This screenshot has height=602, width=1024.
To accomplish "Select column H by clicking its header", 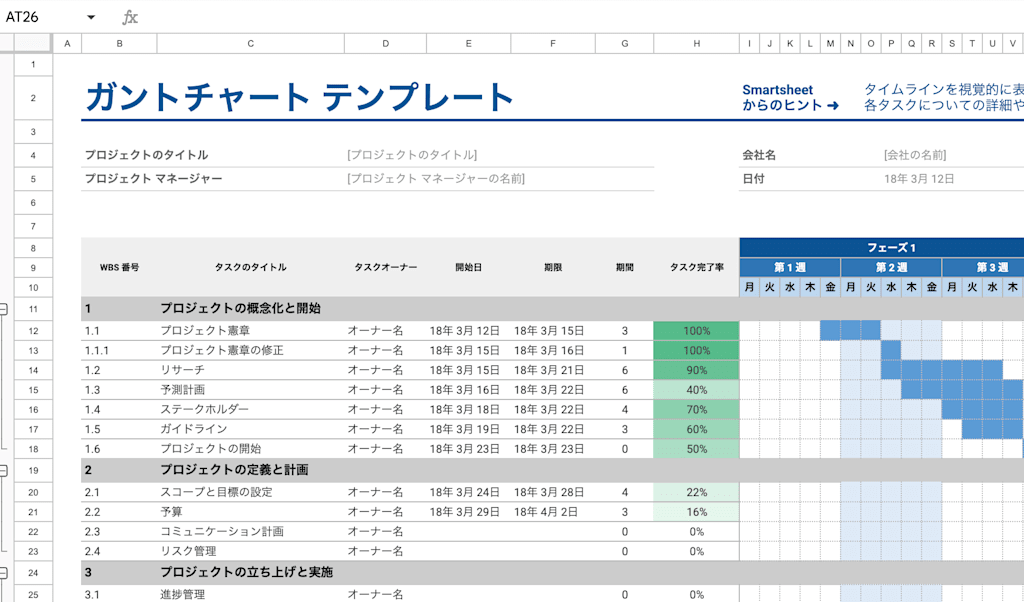I will (695, 42).
